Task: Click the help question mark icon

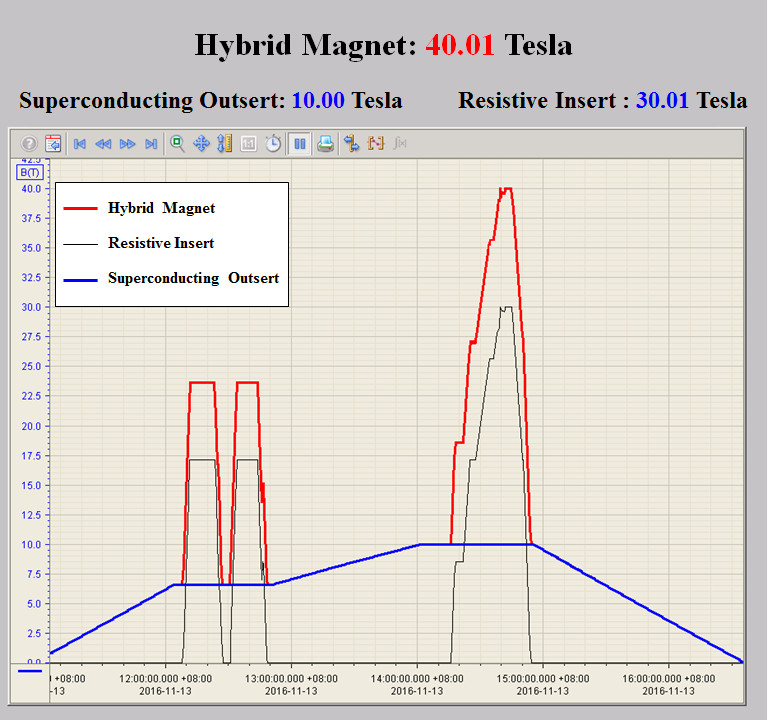Action: tap(29, 144)
